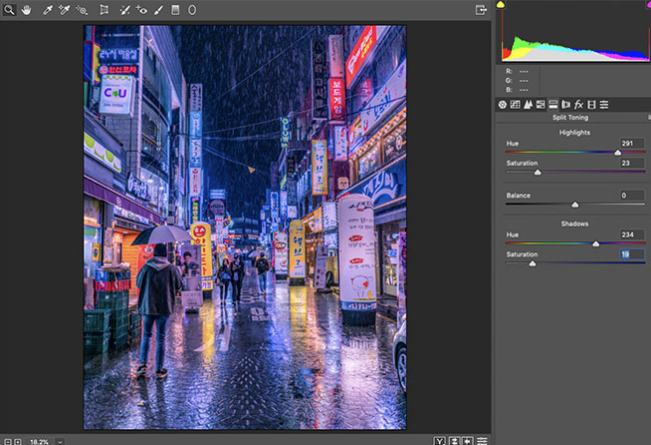
Task: Select the Color Sampler tool
Action: (x=64, y=10)
